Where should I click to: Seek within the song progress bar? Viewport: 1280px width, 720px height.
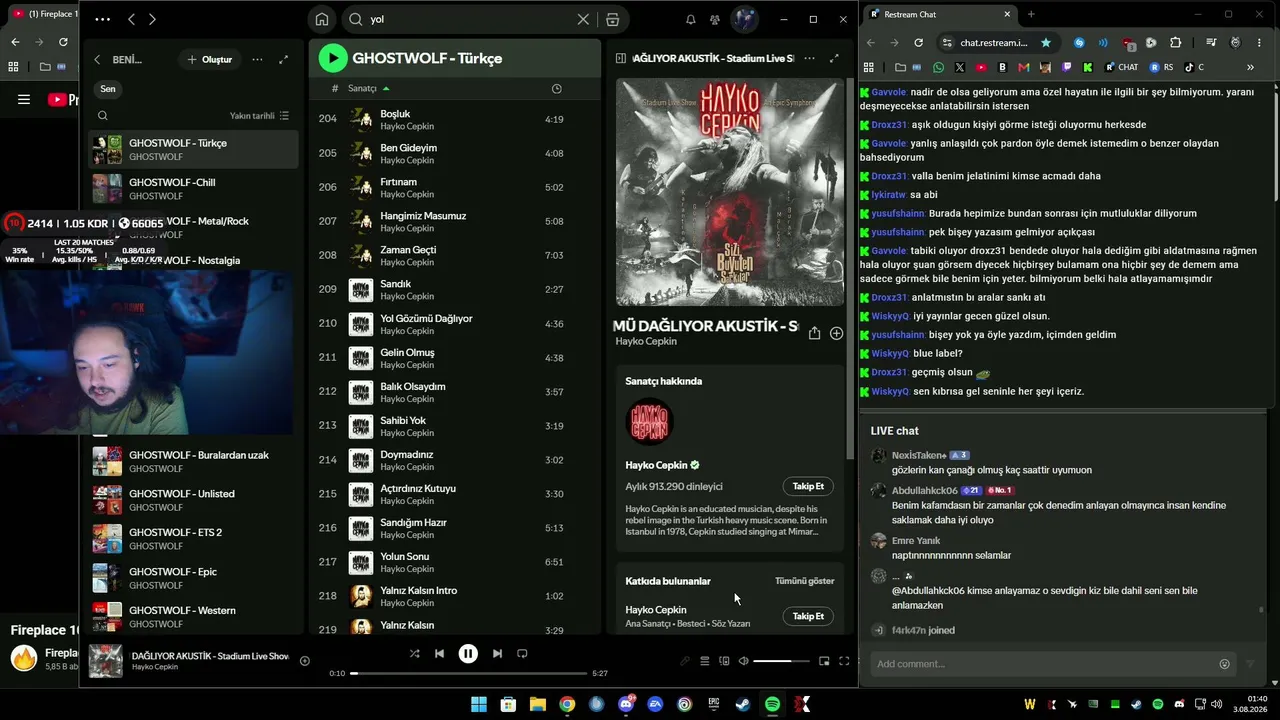pos(467,673)
